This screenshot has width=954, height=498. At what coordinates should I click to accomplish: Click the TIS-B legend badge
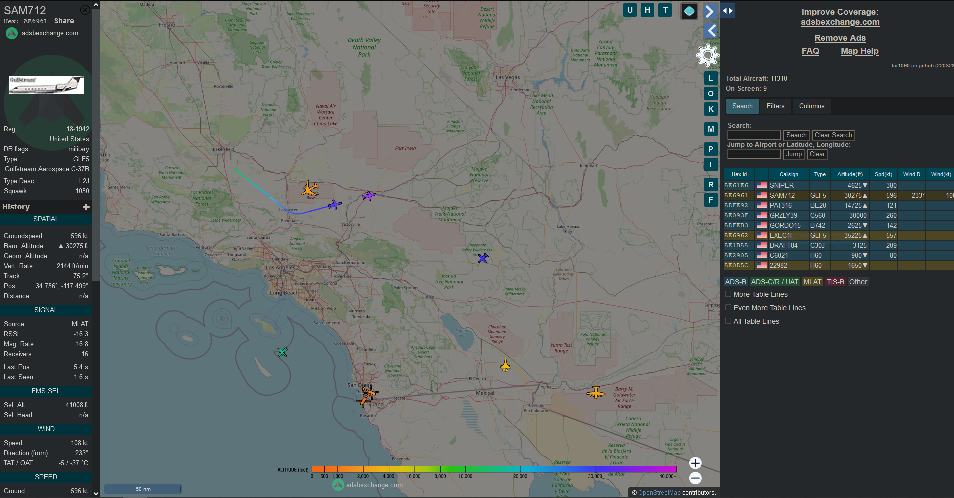coord(835,282)
